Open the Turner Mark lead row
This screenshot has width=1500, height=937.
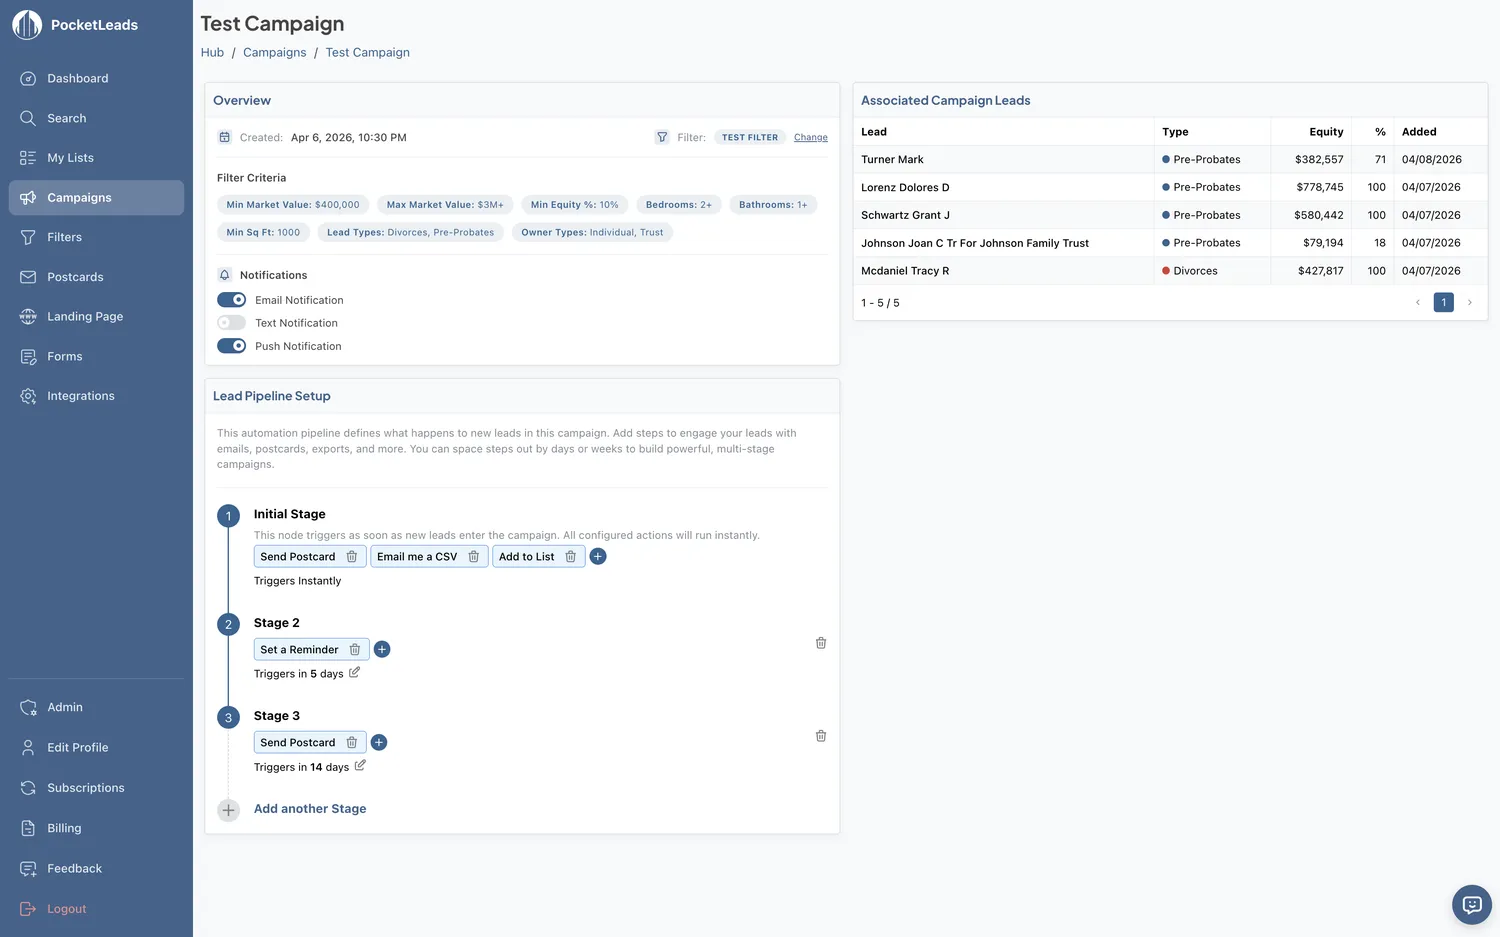pyautogui.click(x=1170, y=159)
